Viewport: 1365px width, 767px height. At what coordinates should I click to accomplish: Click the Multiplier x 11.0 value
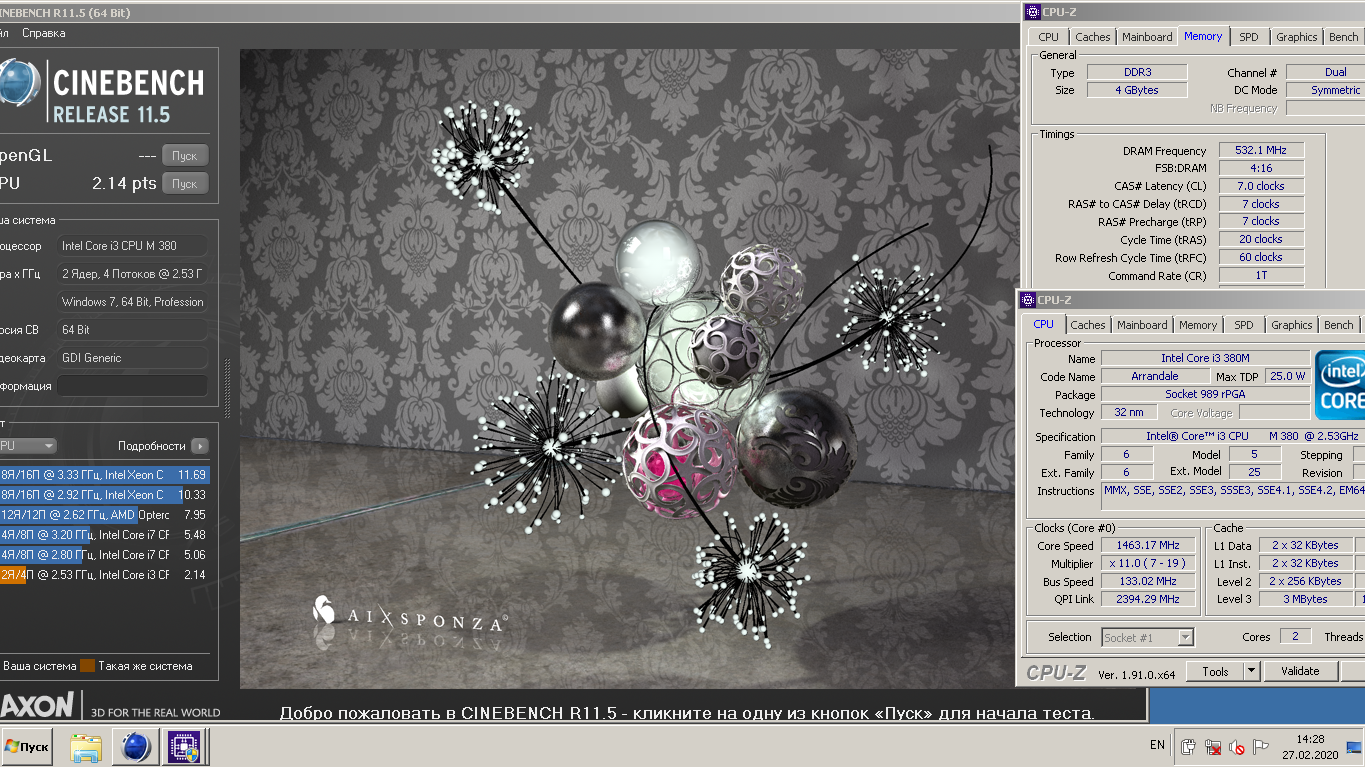[x=1149, y=564]
